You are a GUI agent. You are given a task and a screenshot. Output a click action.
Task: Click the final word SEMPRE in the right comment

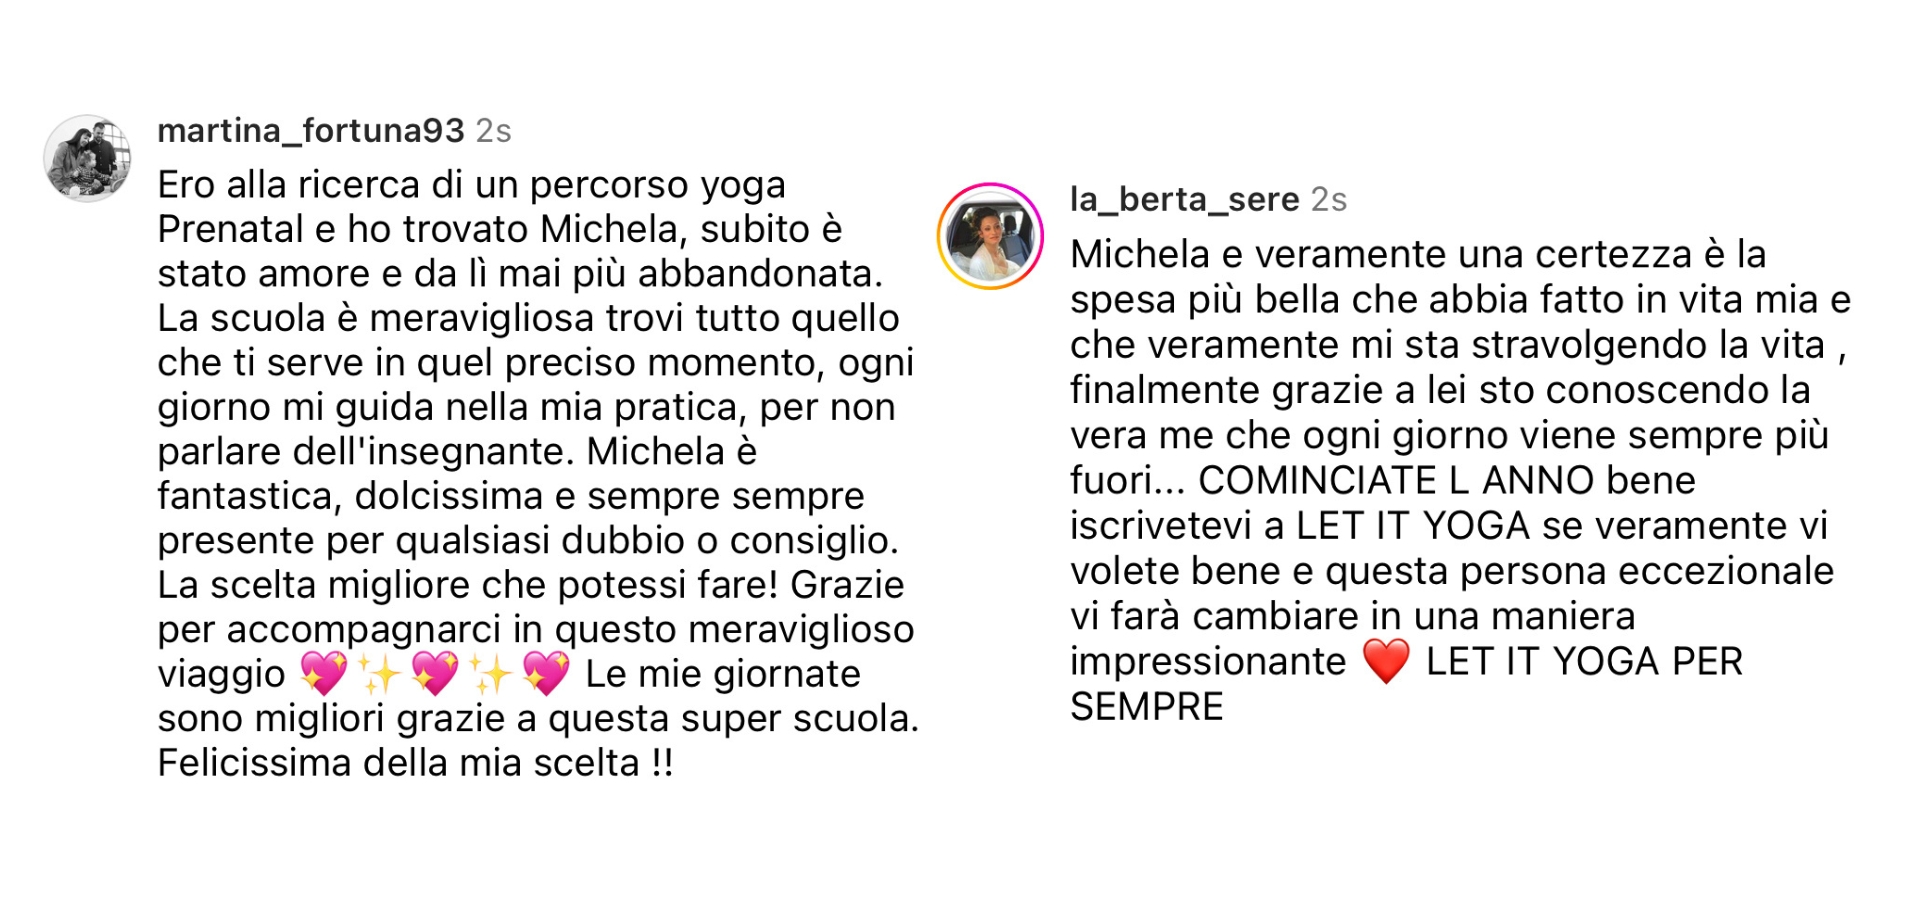[x=1146, y=707]
